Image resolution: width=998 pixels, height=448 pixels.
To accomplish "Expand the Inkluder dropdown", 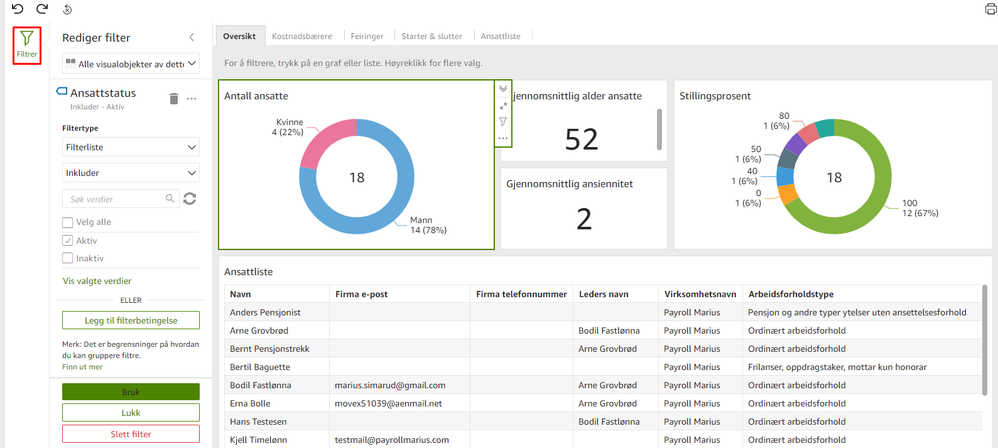I will (x=130, y=173).
